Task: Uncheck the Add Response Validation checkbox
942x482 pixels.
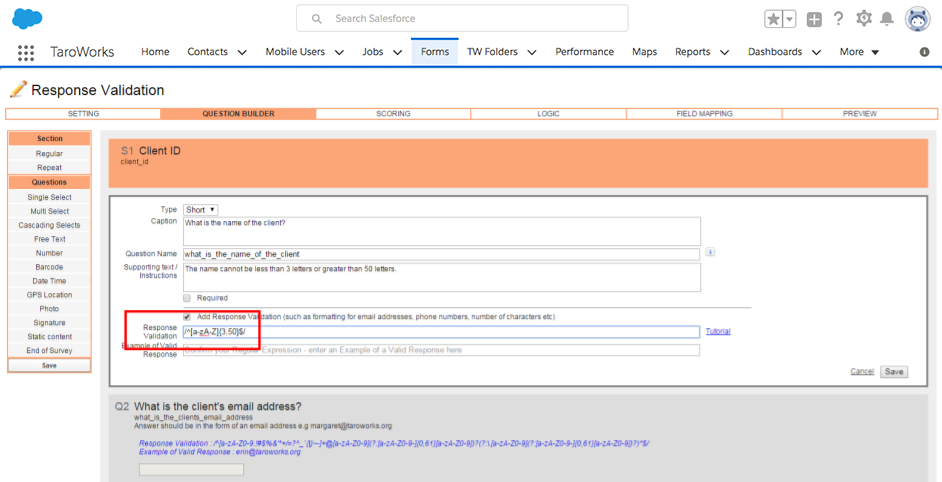Action: [x=187, y=316]
